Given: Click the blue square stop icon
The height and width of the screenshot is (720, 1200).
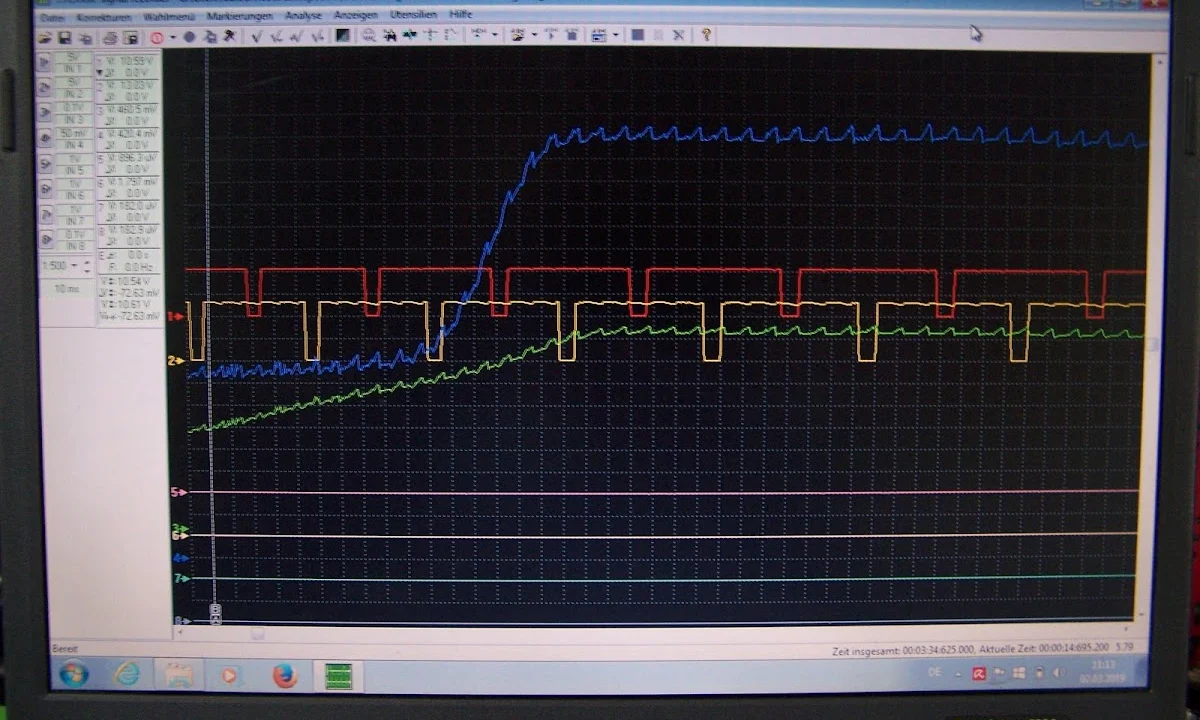Looking at the screenshot, I should [x=637, y=35].
